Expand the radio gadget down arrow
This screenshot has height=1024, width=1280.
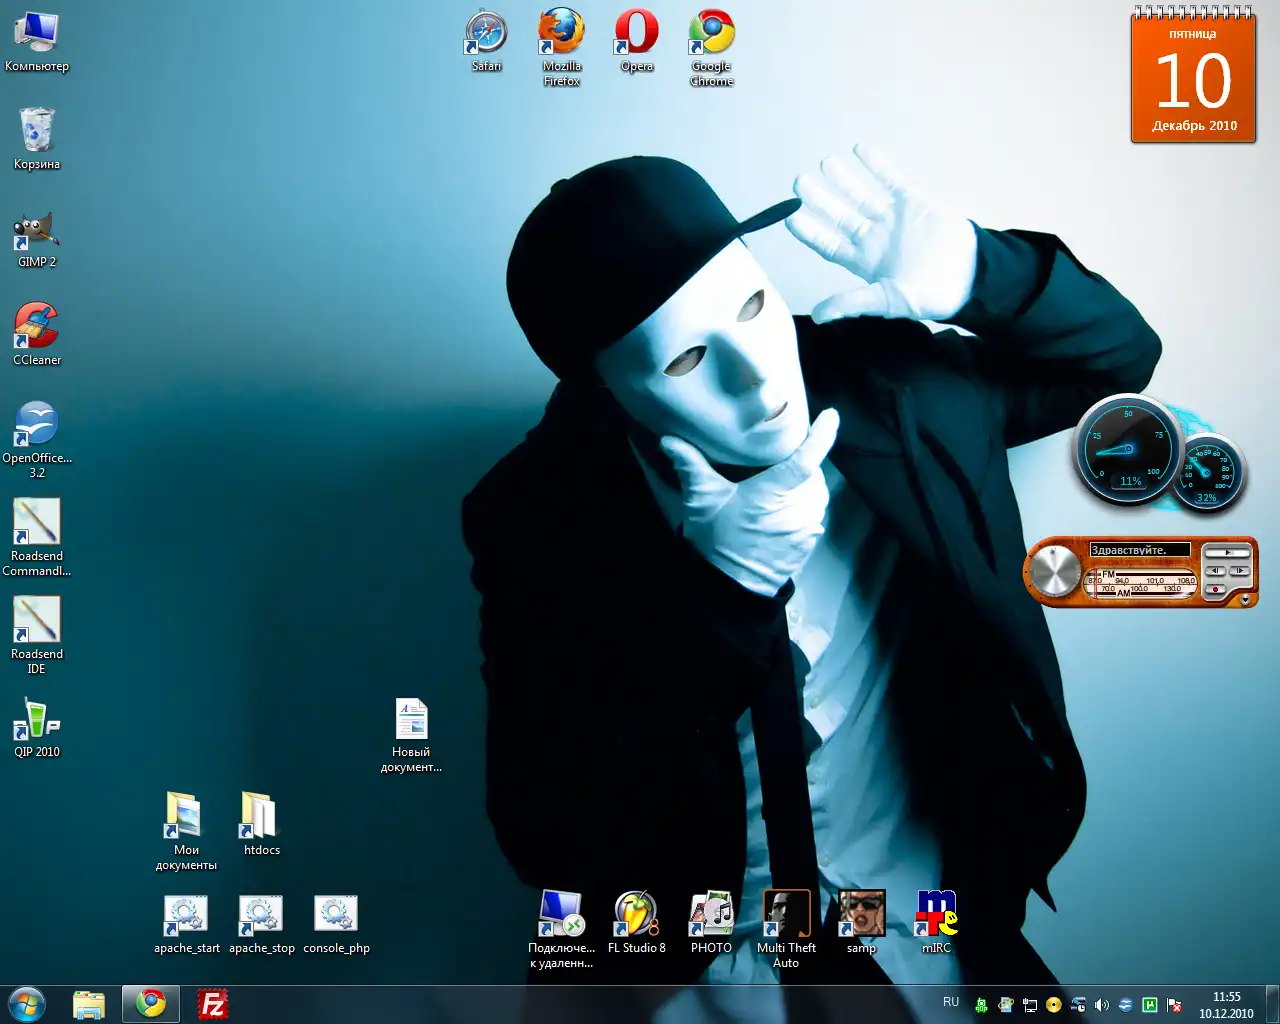point(1245,600)
